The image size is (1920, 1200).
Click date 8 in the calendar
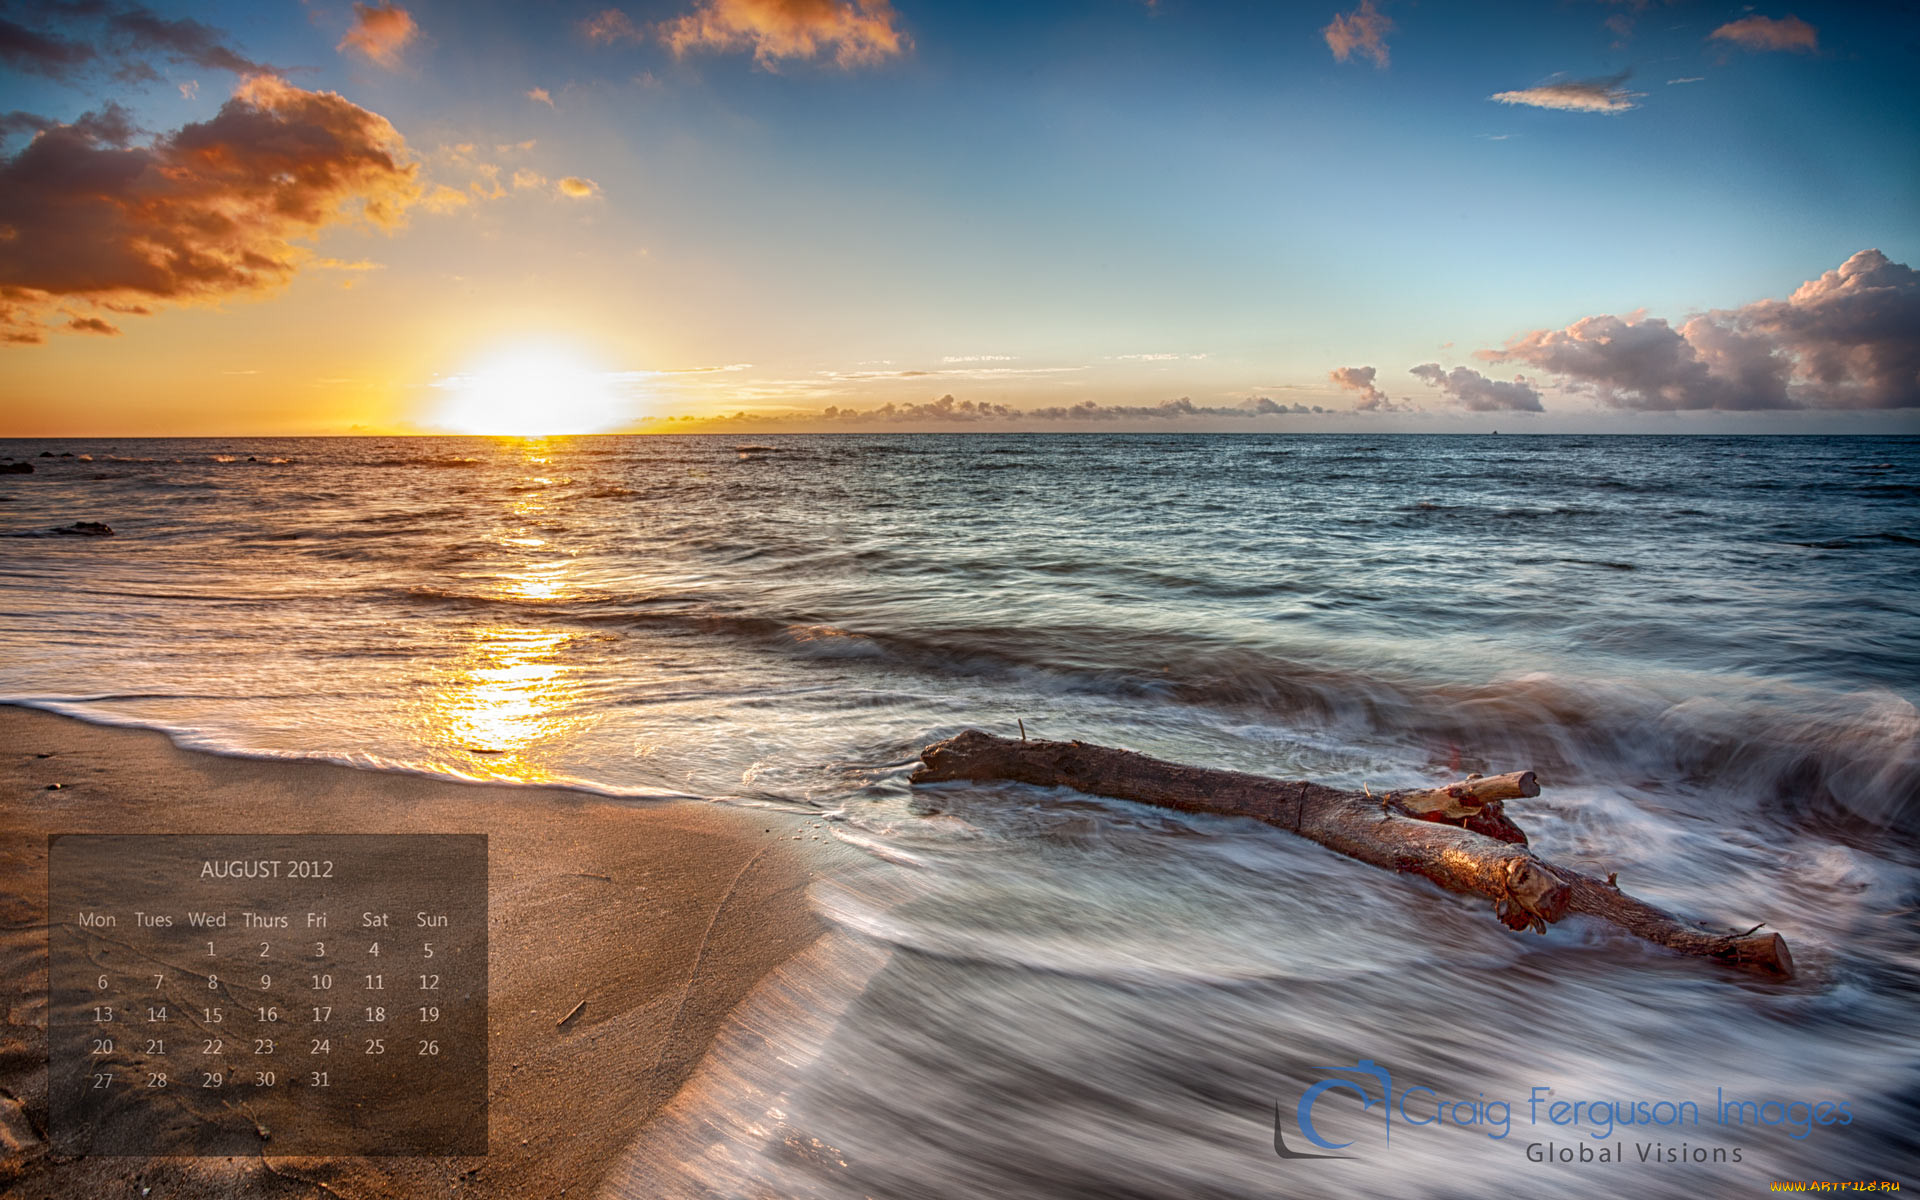point(212,982)
